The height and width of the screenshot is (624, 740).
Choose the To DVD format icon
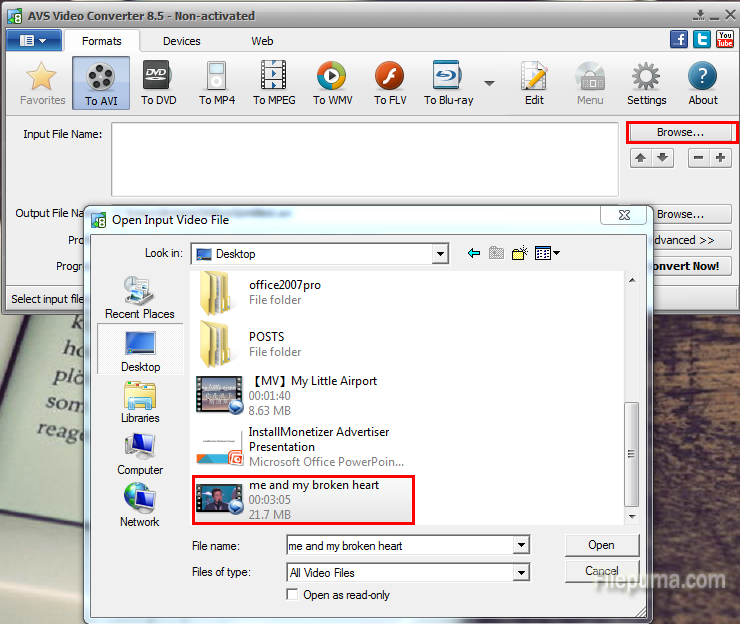pos(158,82)
